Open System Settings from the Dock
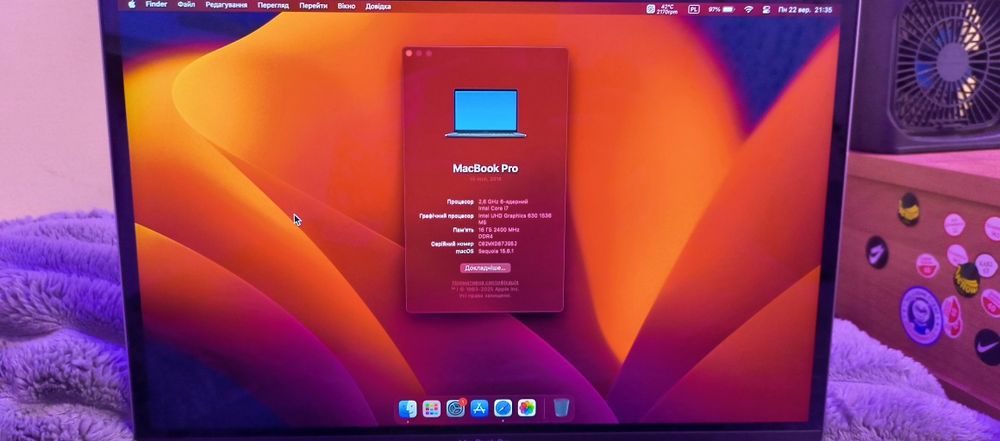Image resolution: width=1000 pixels, height=441 pixels. click(x=455, y=408)
